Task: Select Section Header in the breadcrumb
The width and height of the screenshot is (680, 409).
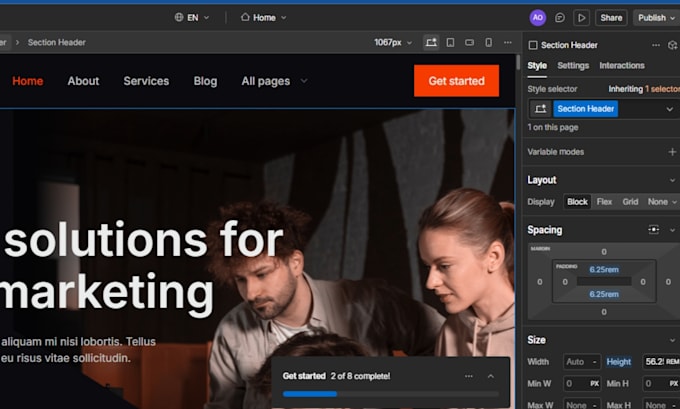Action: (x=56, y=42)
